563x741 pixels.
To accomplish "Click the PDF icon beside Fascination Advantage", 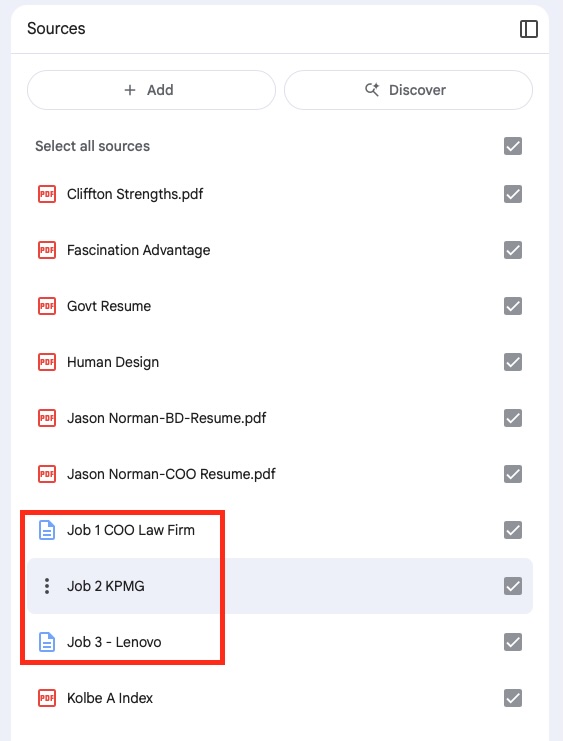I will [x=47, y=250].
